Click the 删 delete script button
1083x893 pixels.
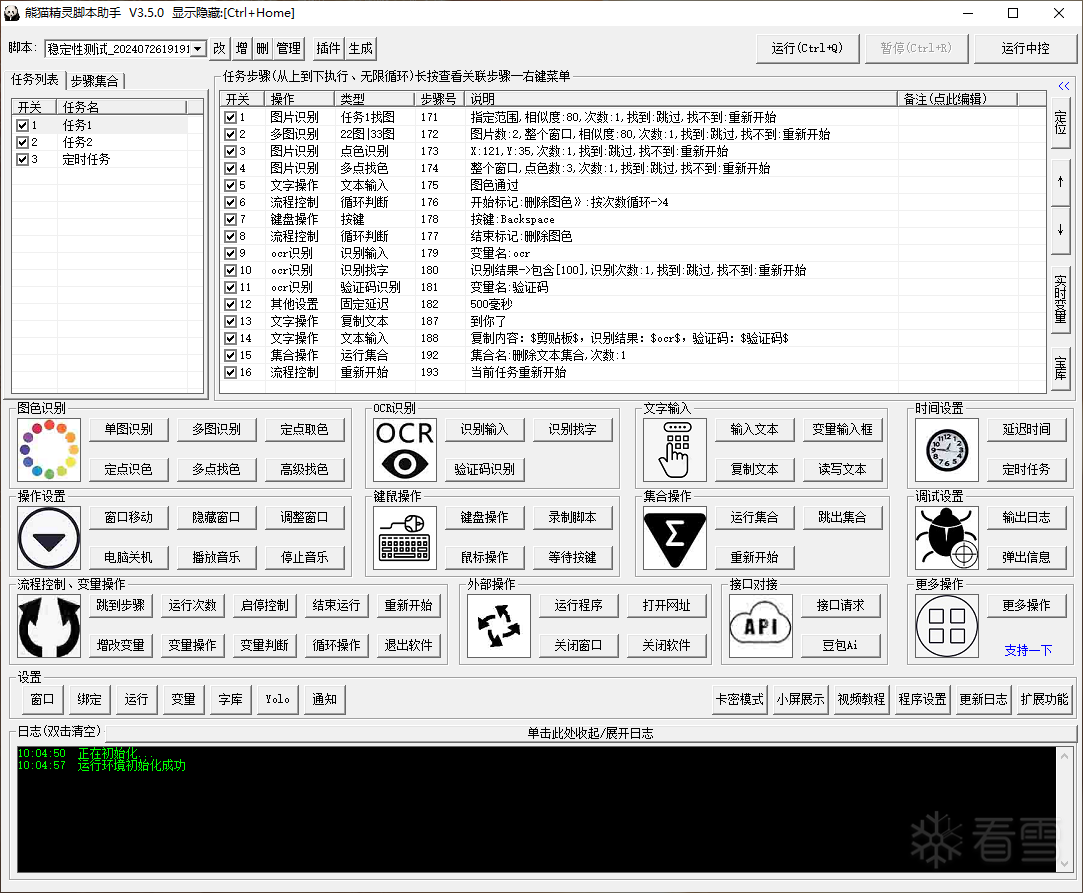[262, 48]
